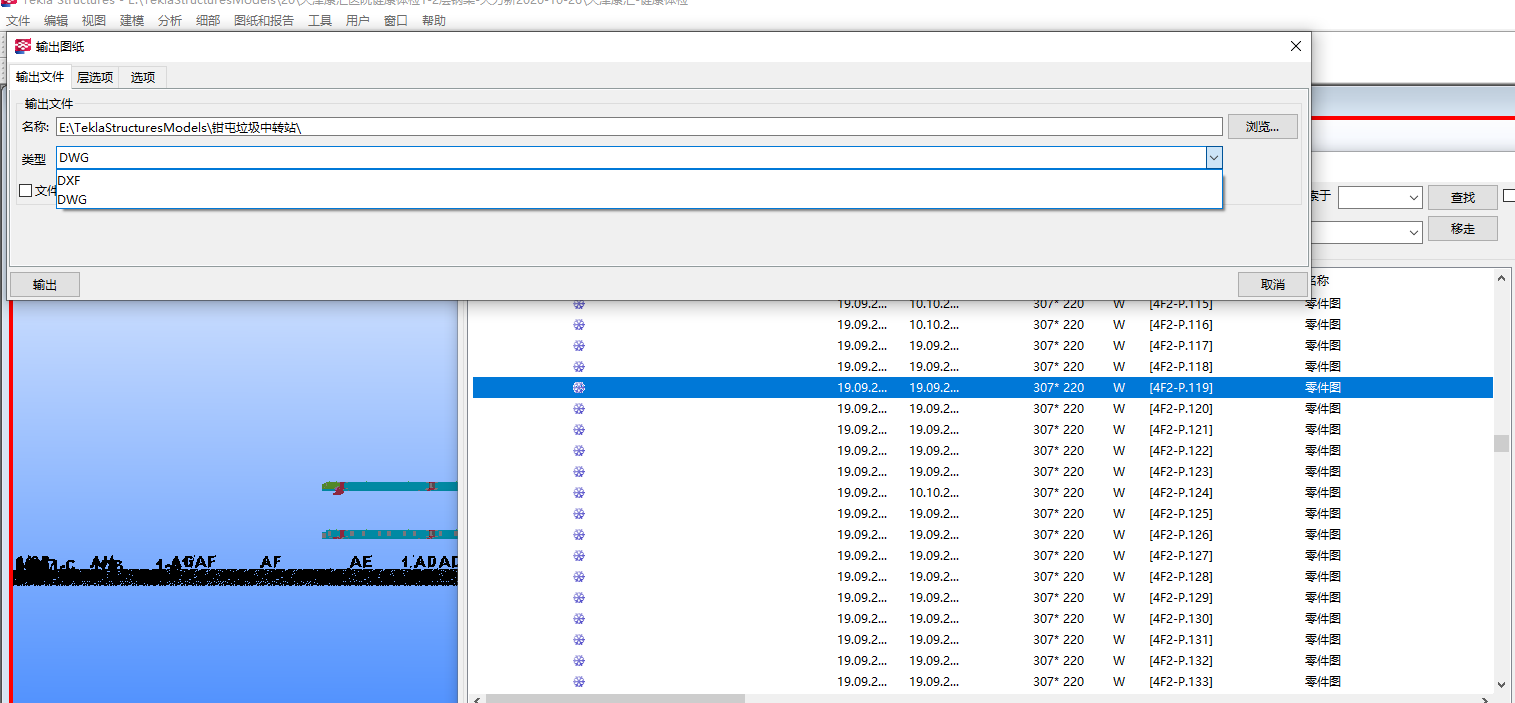Open the 建模 menu
The image size is (1515, 703).
click(132, 20)
